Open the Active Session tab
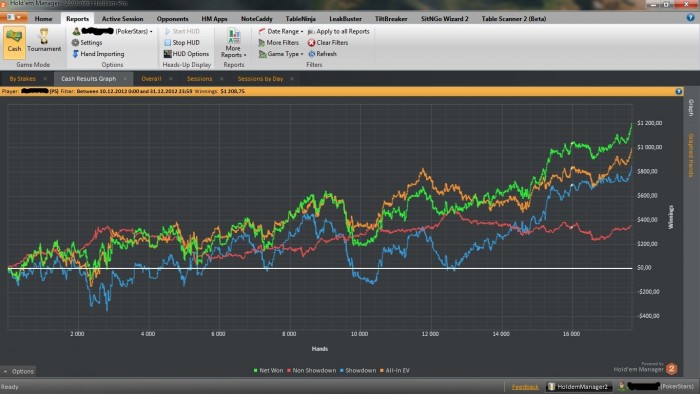The height and width of the screenshot is (394, 700). click(122, 19)
